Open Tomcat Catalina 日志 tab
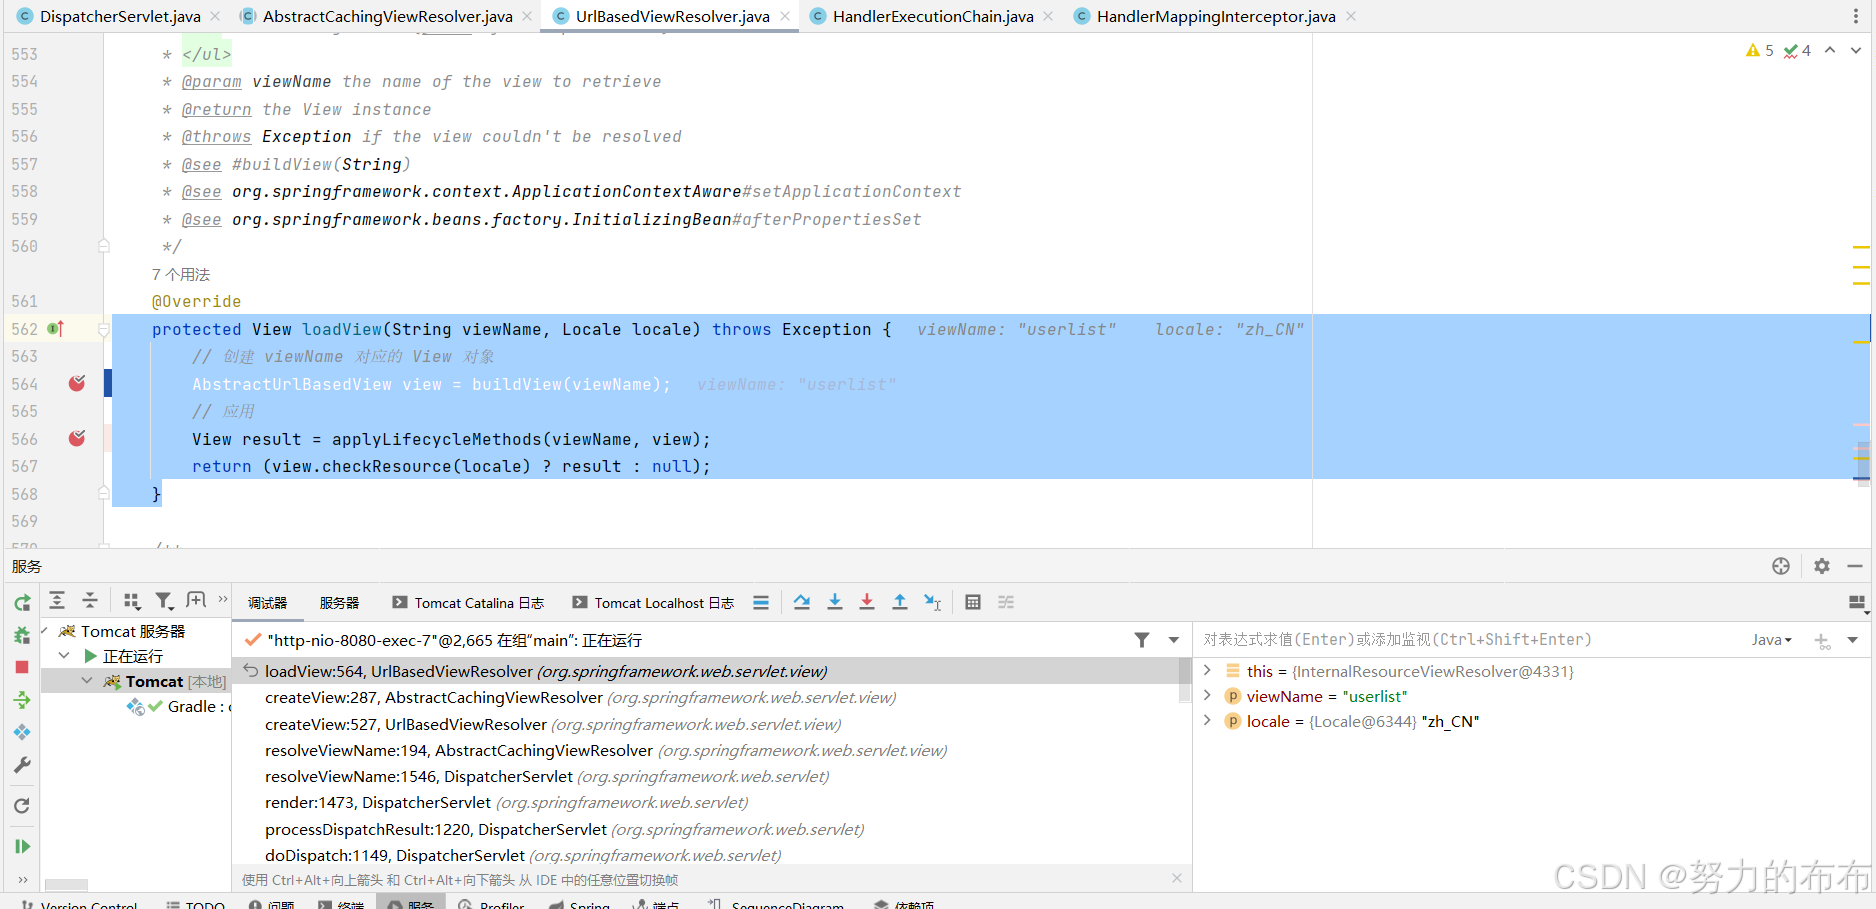The image size is (1876, 909). (x=468, y=603)
